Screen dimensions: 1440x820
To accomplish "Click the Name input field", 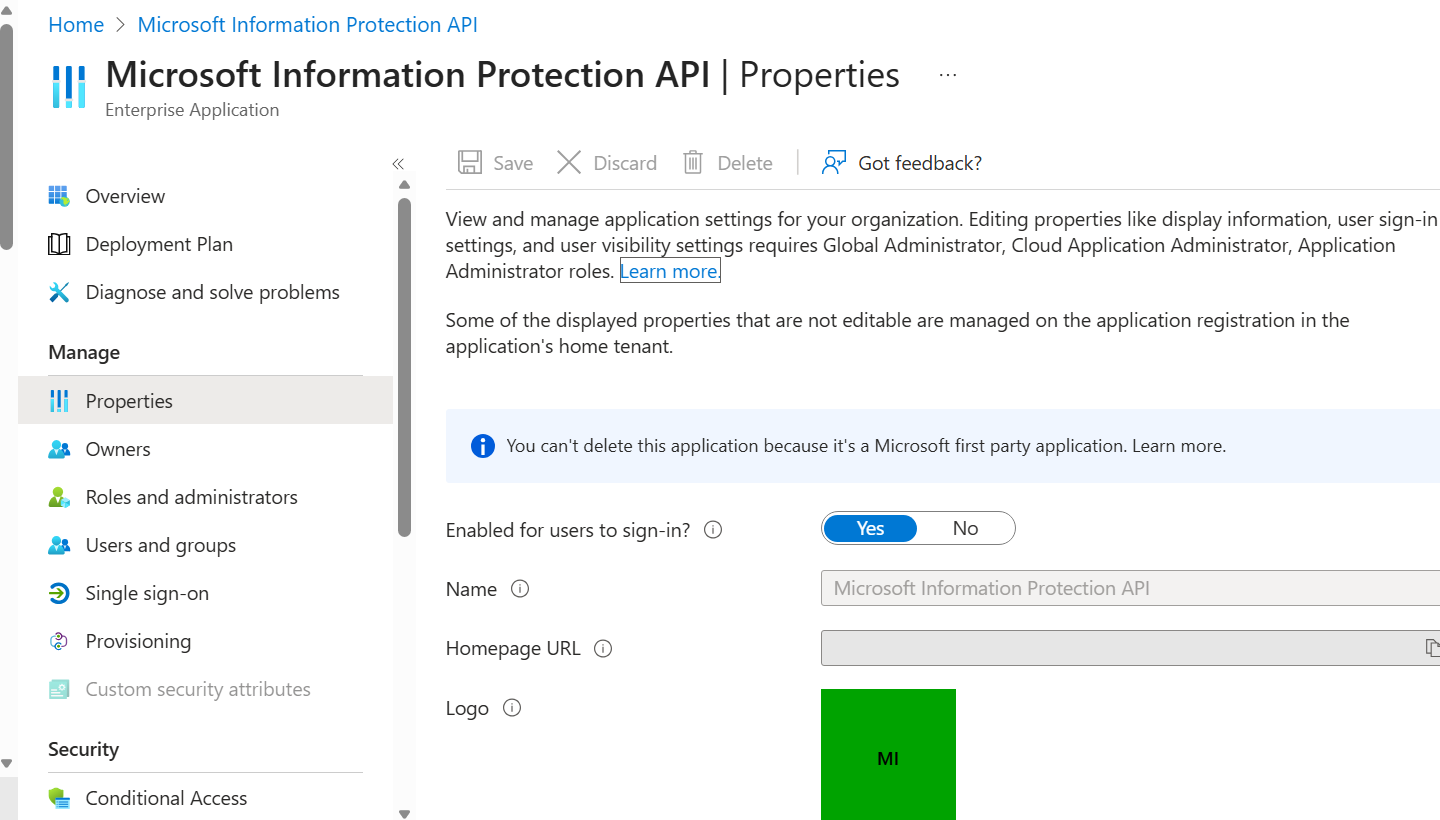I will tap(1130, 588).
